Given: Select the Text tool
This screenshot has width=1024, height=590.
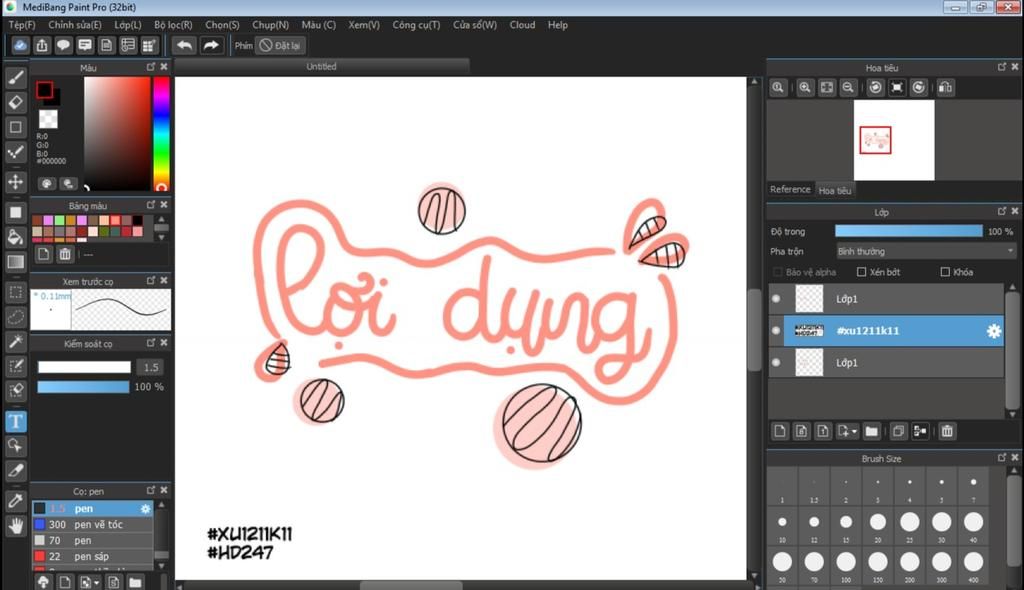Looking at the screenshot, I should click(x=16, y=421).
